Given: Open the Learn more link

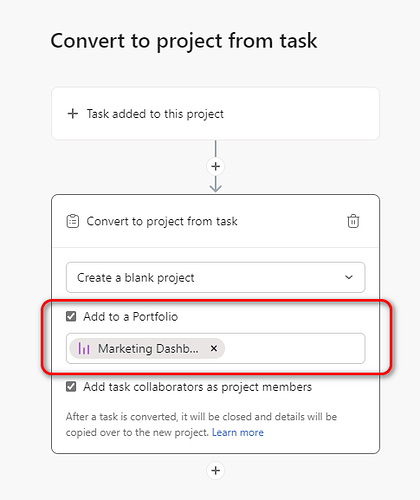Looking at the screenshot, I should point(238,432).
